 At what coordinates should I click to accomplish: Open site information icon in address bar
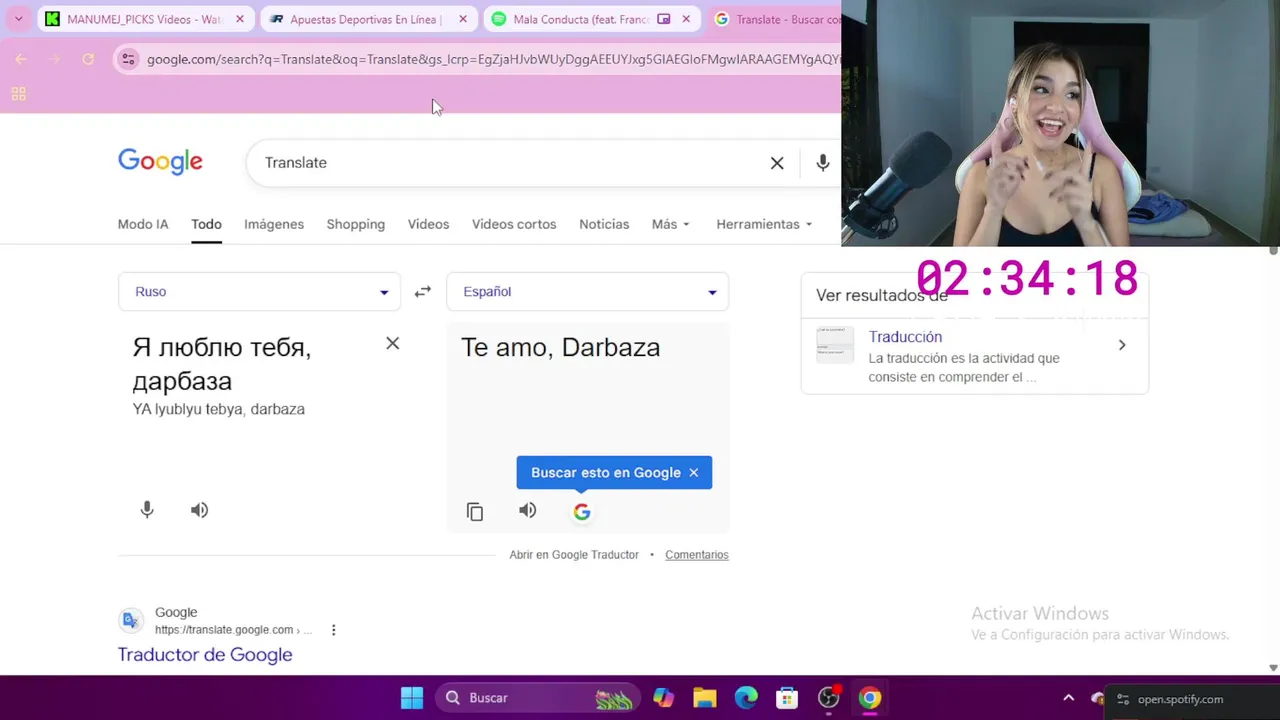[x=128, y=59]
